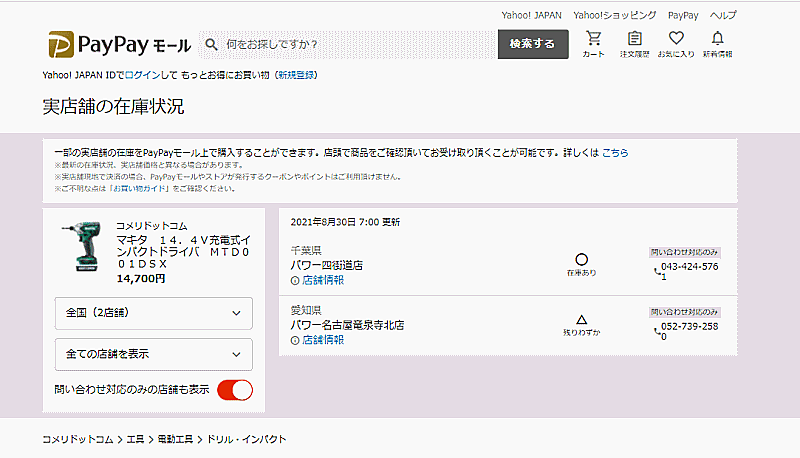Click the ログイン link

coord(141,75)
